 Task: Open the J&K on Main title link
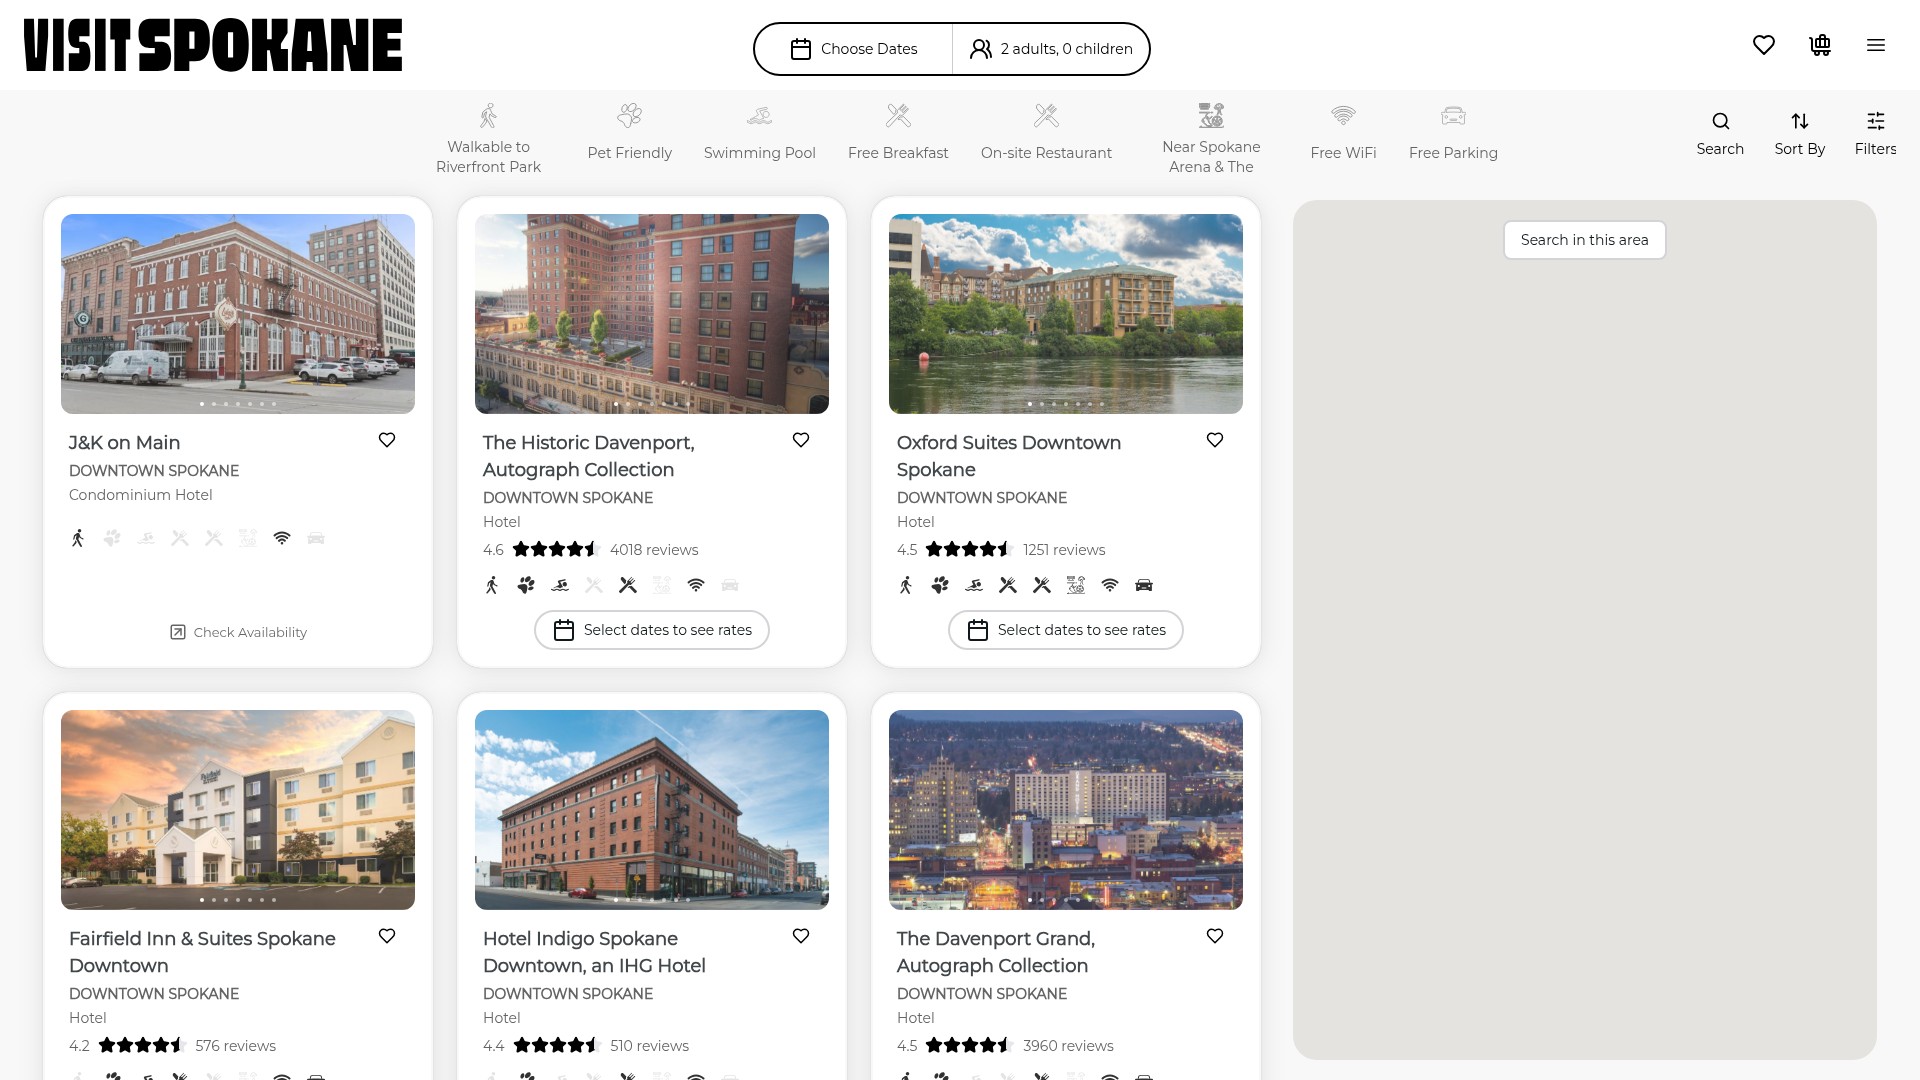click(x=125, y=443)
